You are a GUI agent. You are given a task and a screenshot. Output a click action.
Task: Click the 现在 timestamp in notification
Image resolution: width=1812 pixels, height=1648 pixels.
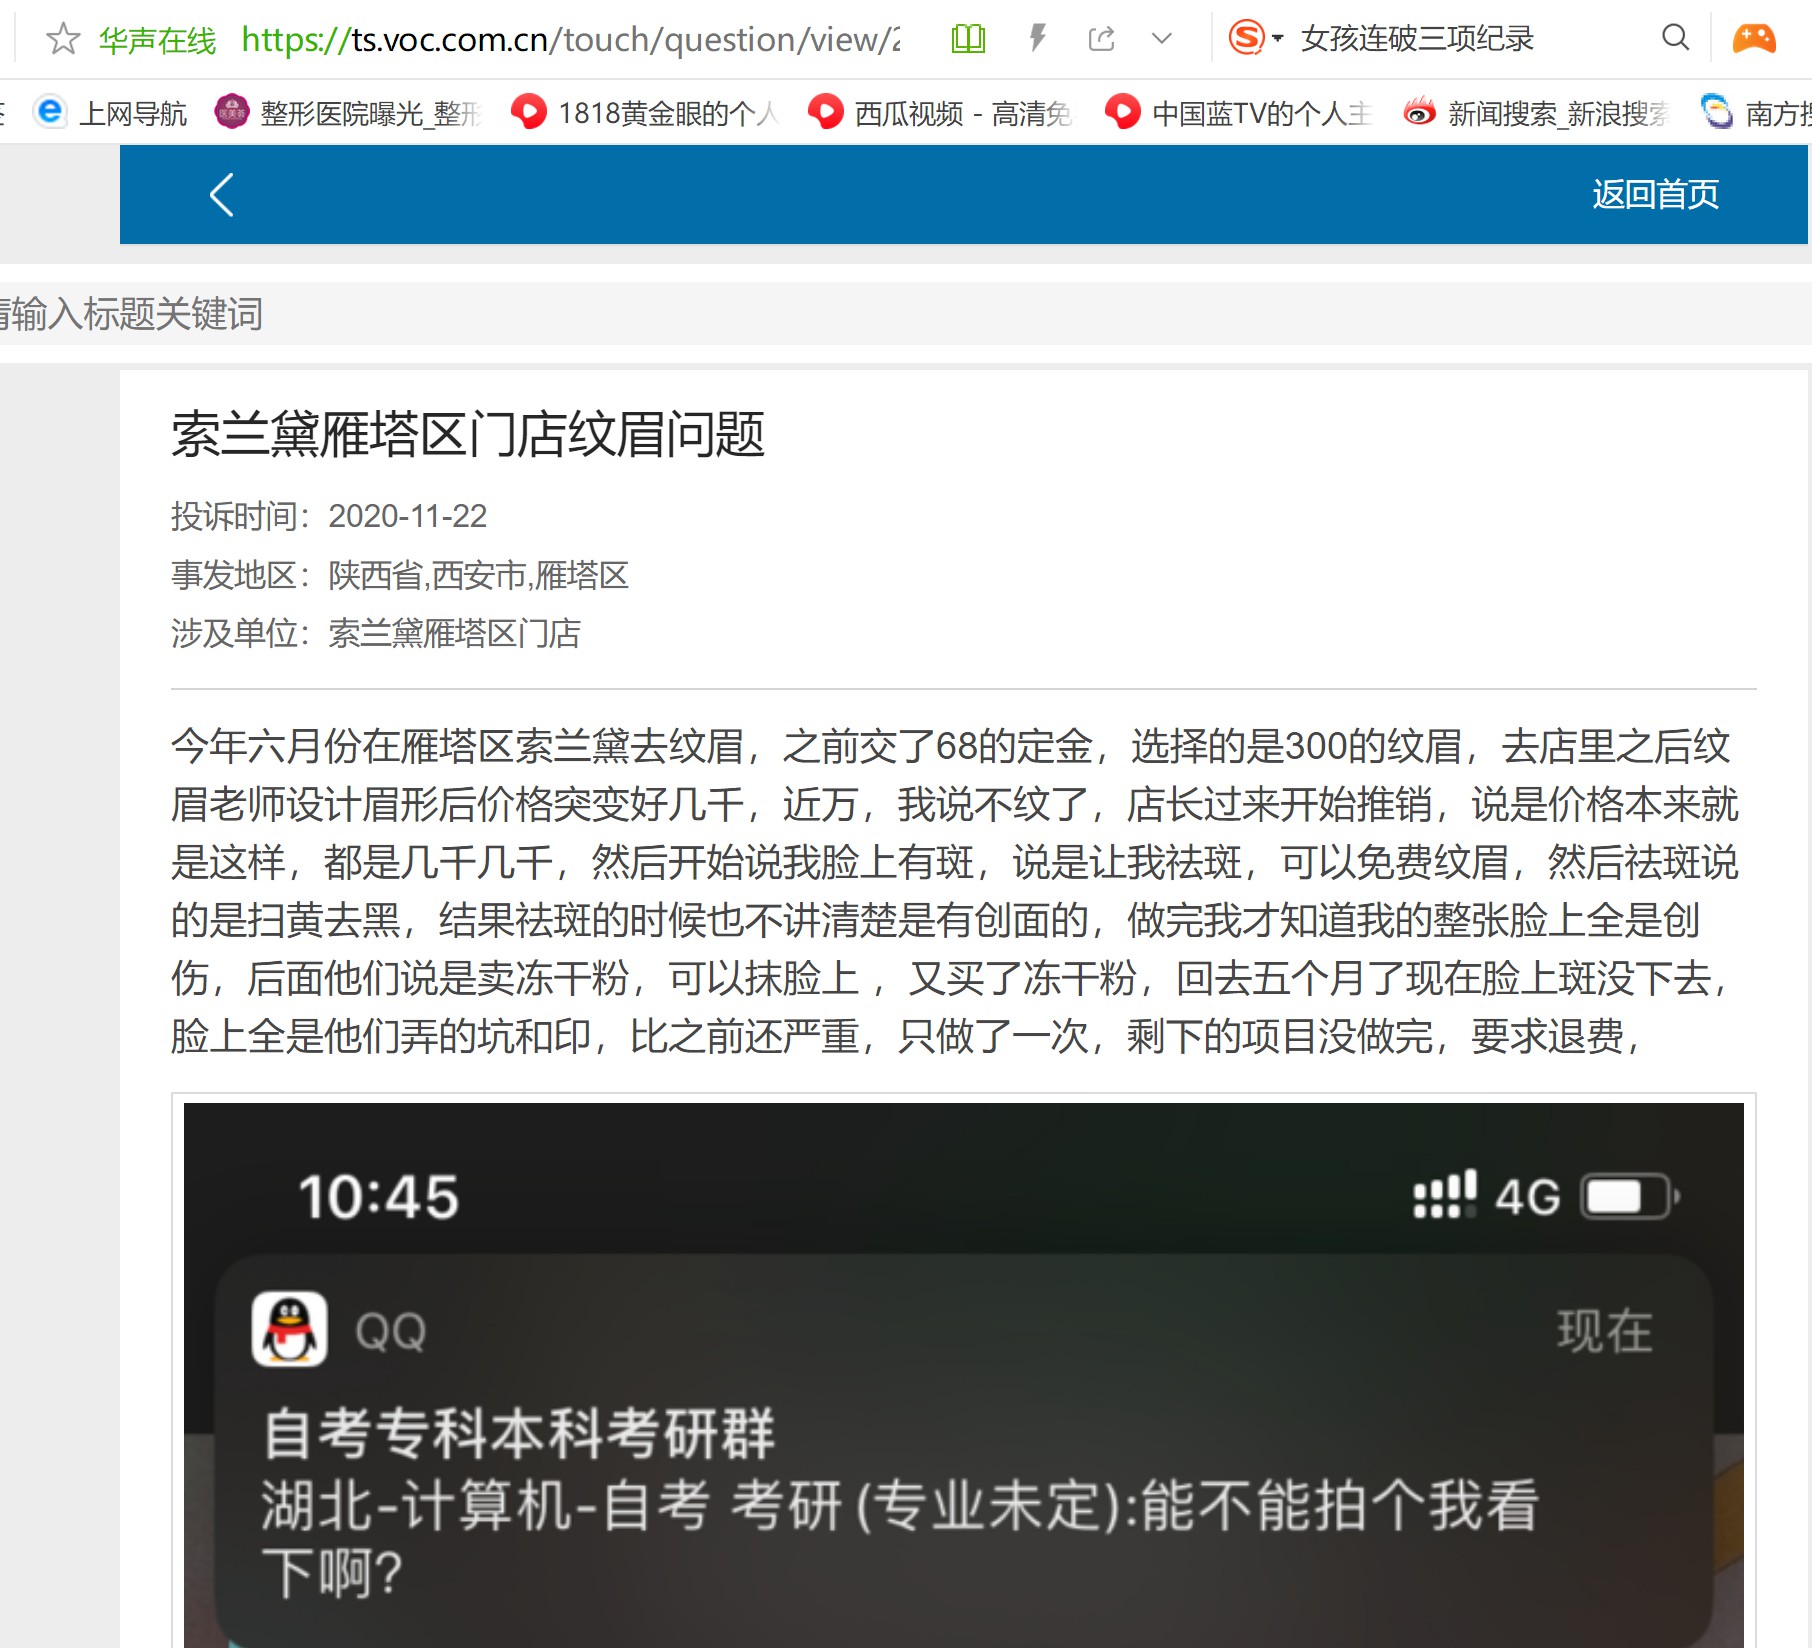[1604, 1331]
